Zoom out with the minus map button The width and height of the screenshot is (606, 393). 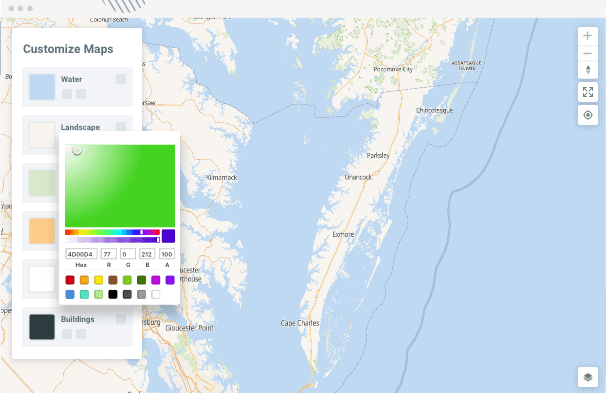pos(587,53)
